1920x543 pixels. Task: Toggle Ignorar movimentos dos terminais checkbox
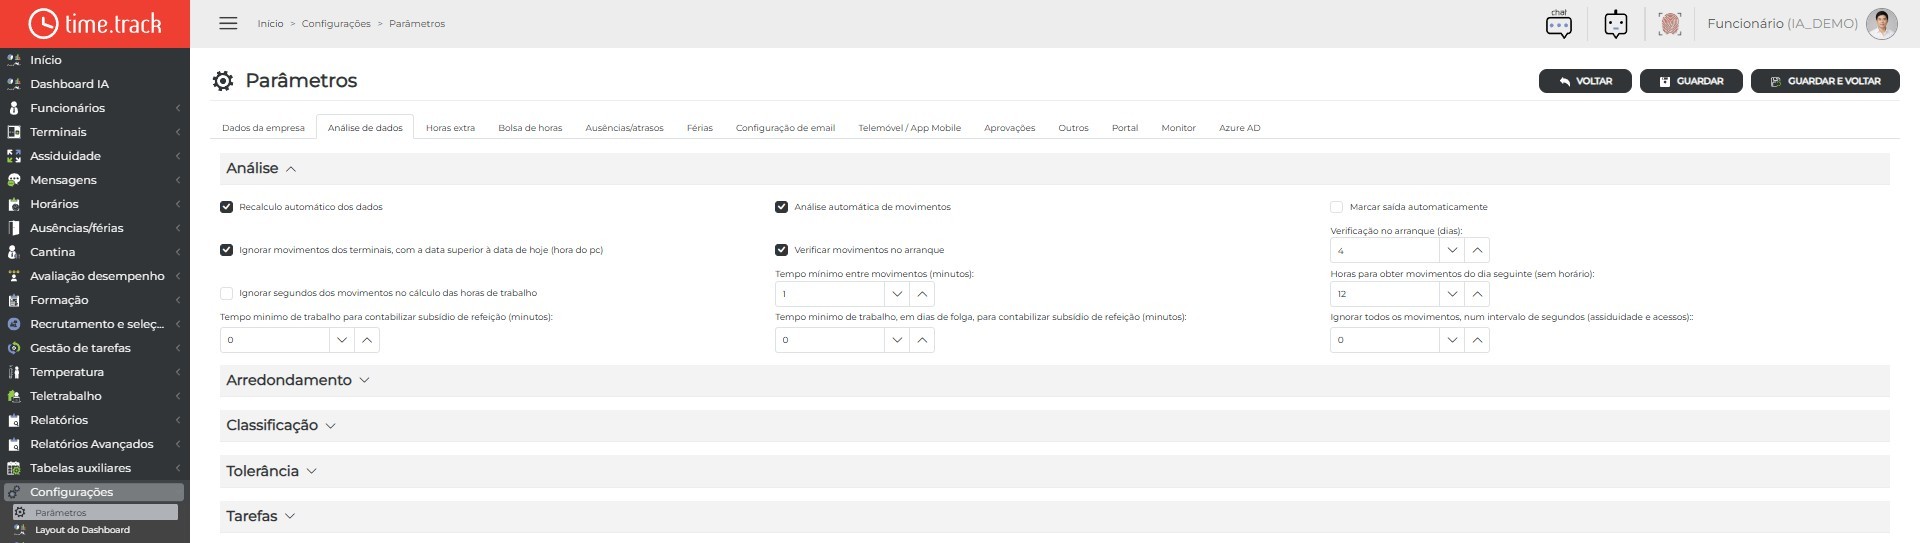pyautogui.click(x=226, y=250)
